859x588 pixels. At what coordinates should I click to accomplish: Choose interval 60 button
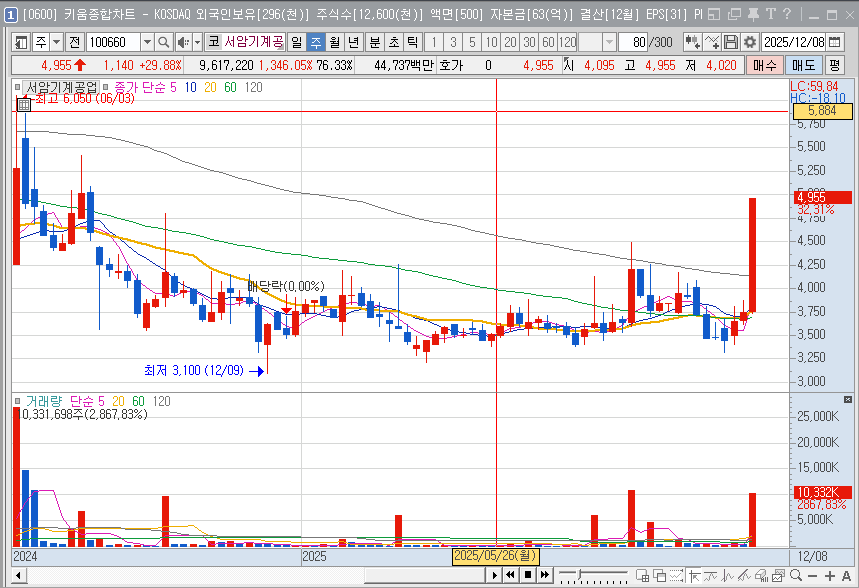click(x=548, y=42)
